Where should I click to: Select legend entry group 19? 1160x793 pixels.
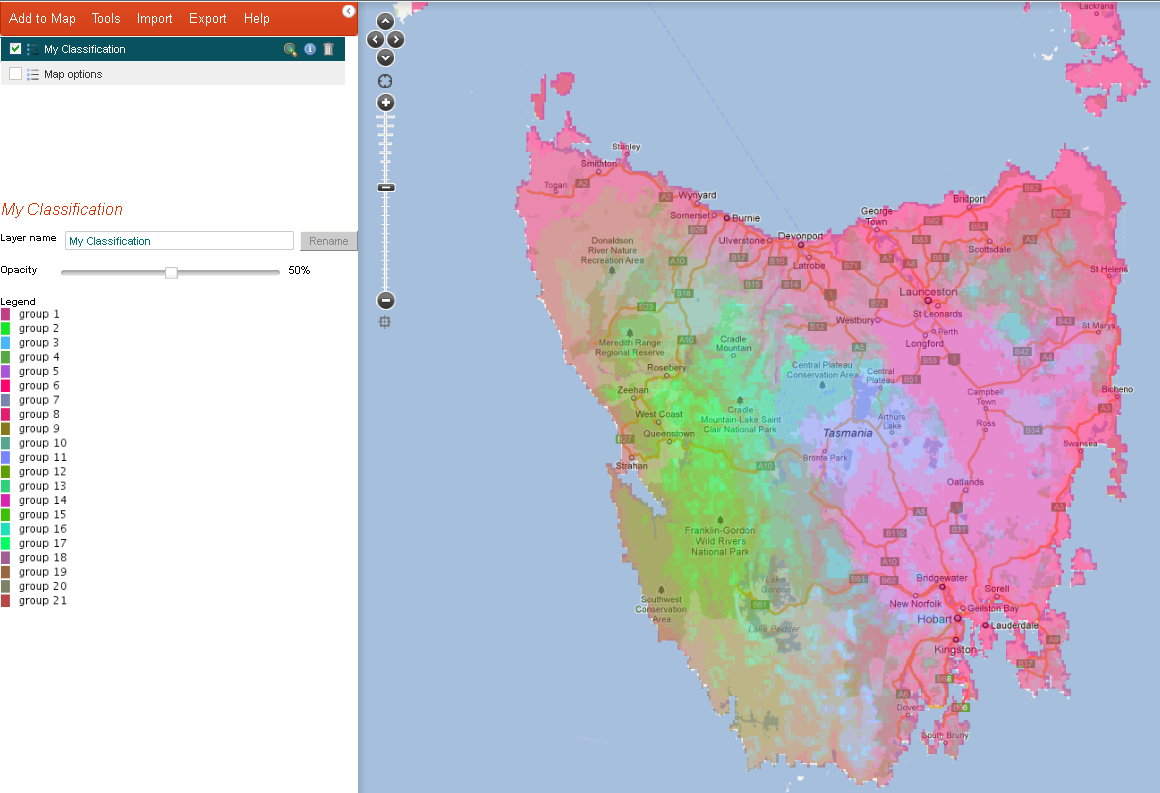(x=43, y=572)
